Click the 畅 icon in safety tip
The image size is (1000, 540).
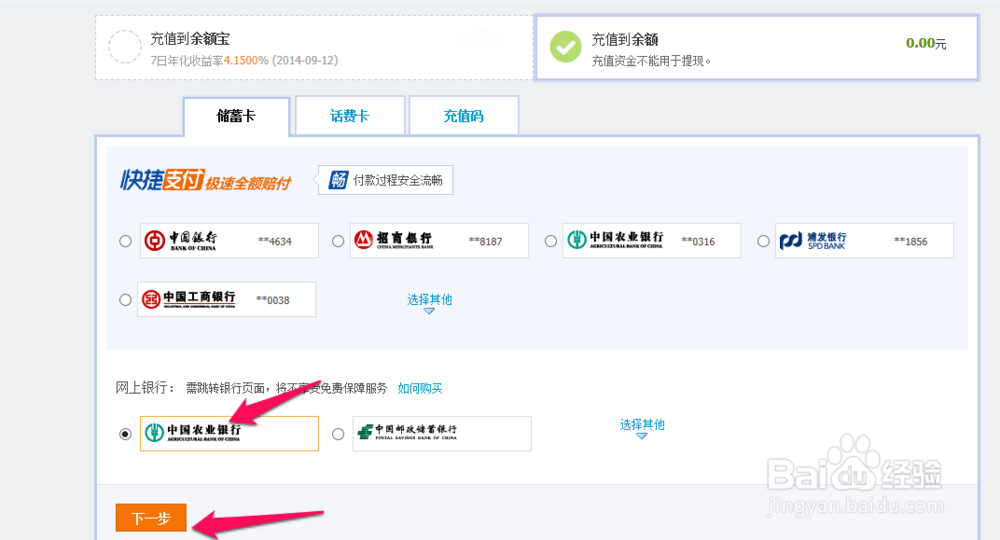pyautogui.click(x=338, y=180)
